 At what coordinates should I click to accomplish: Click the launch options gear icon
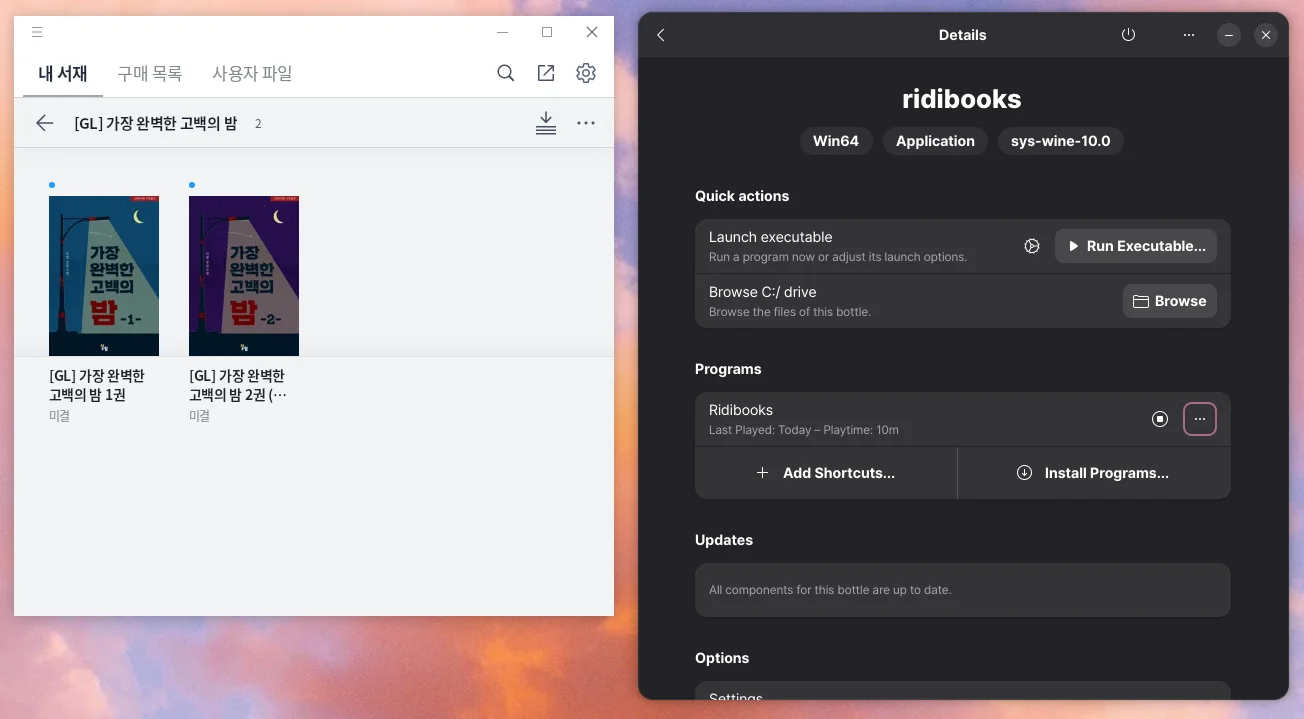point(1032,246)
